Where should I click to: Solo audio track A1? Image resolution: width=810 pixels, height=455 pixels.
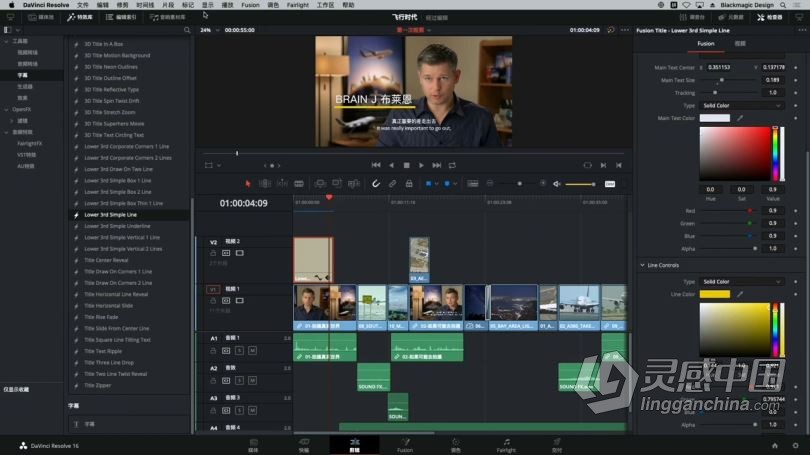click(x=239, y=351)
